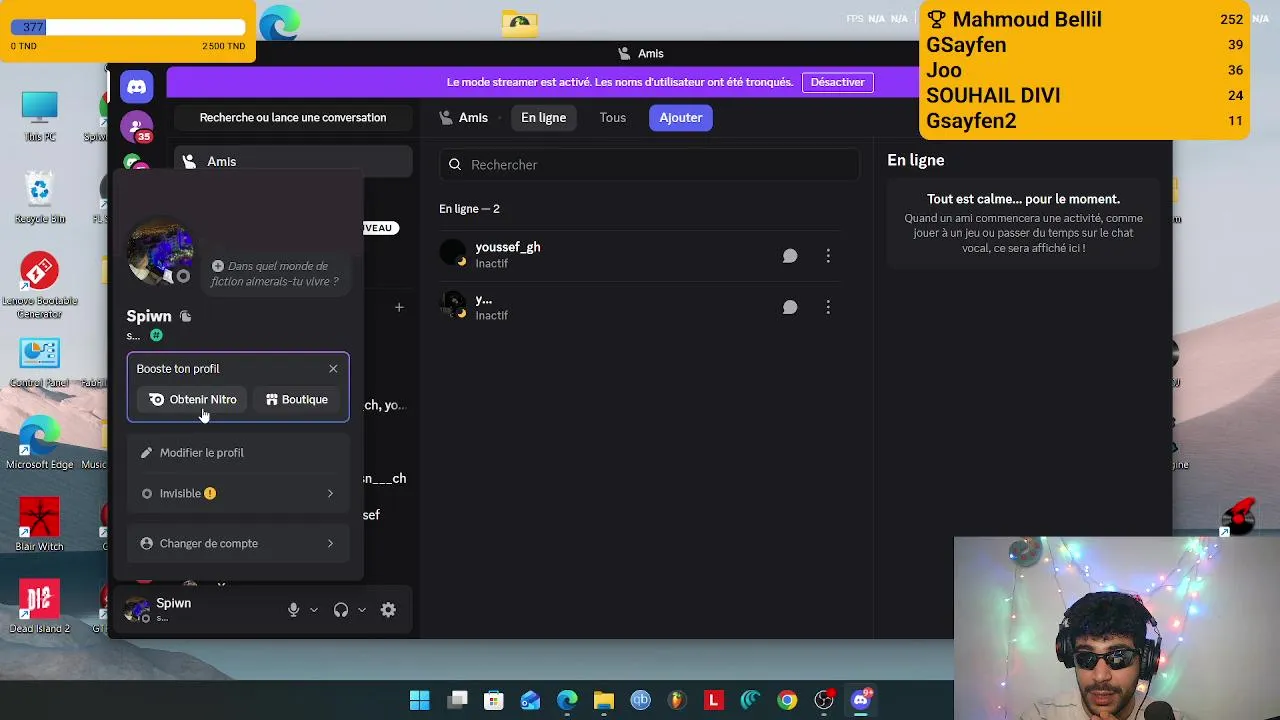Click the 'En ligne — 2' section heading
This screenshot has width=1280, height=720.
pos(469,209)
